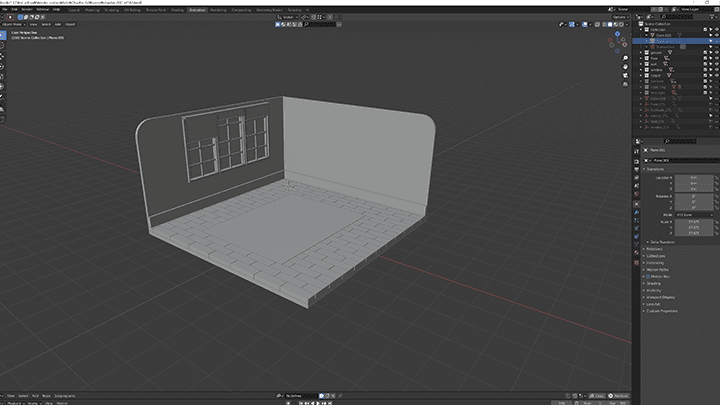Screen dimensions: 720x405
Task: Toggle camera view with camera gizmo icon
Action: (x=625, y=75)
